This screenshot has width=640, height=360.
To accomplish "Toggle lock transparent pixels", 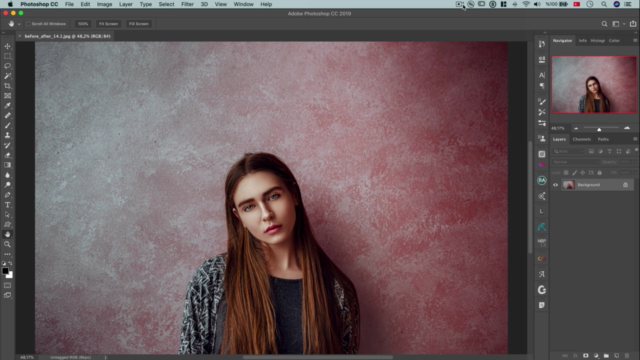I will (566, 173).
